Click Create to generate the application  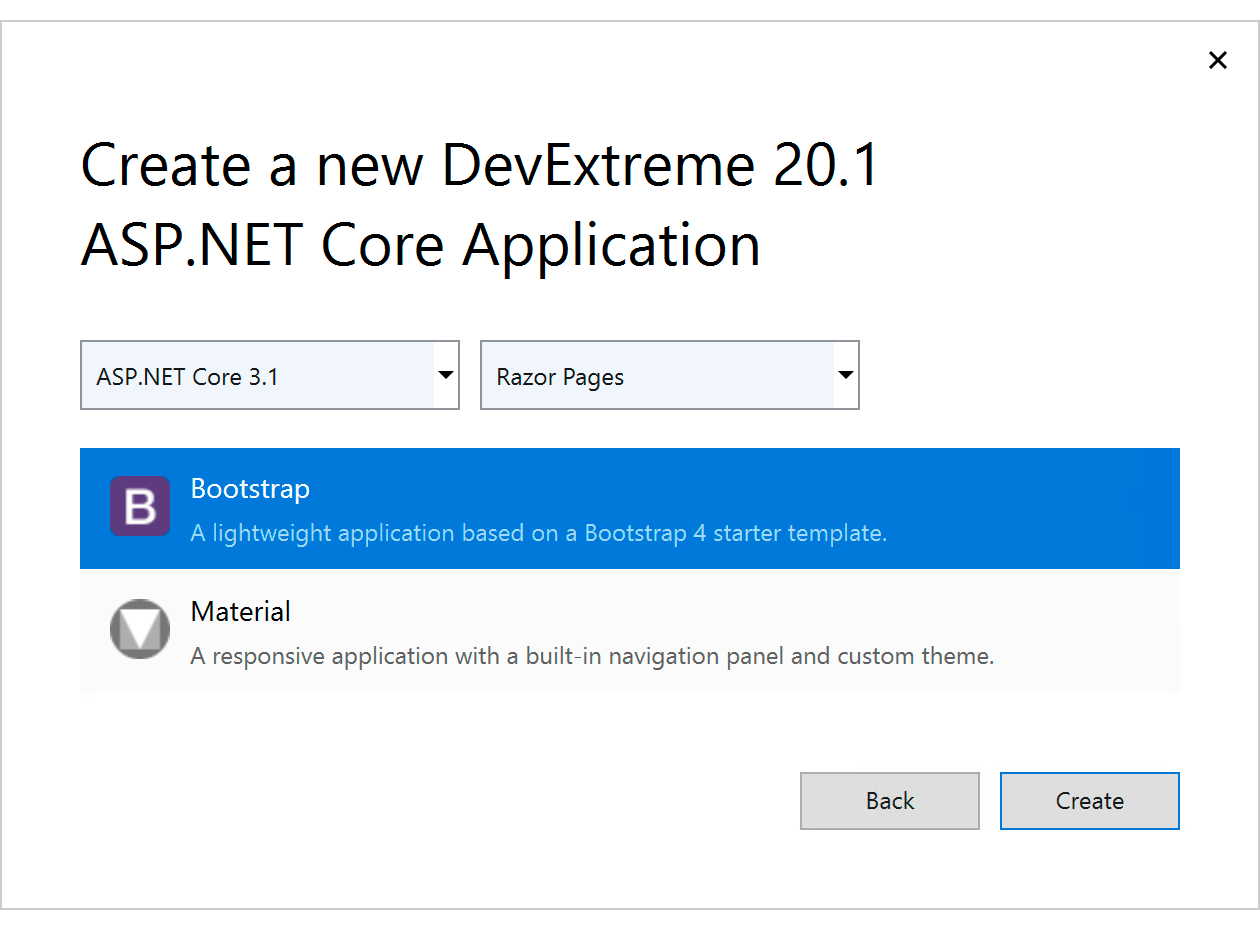(1089, 801)
